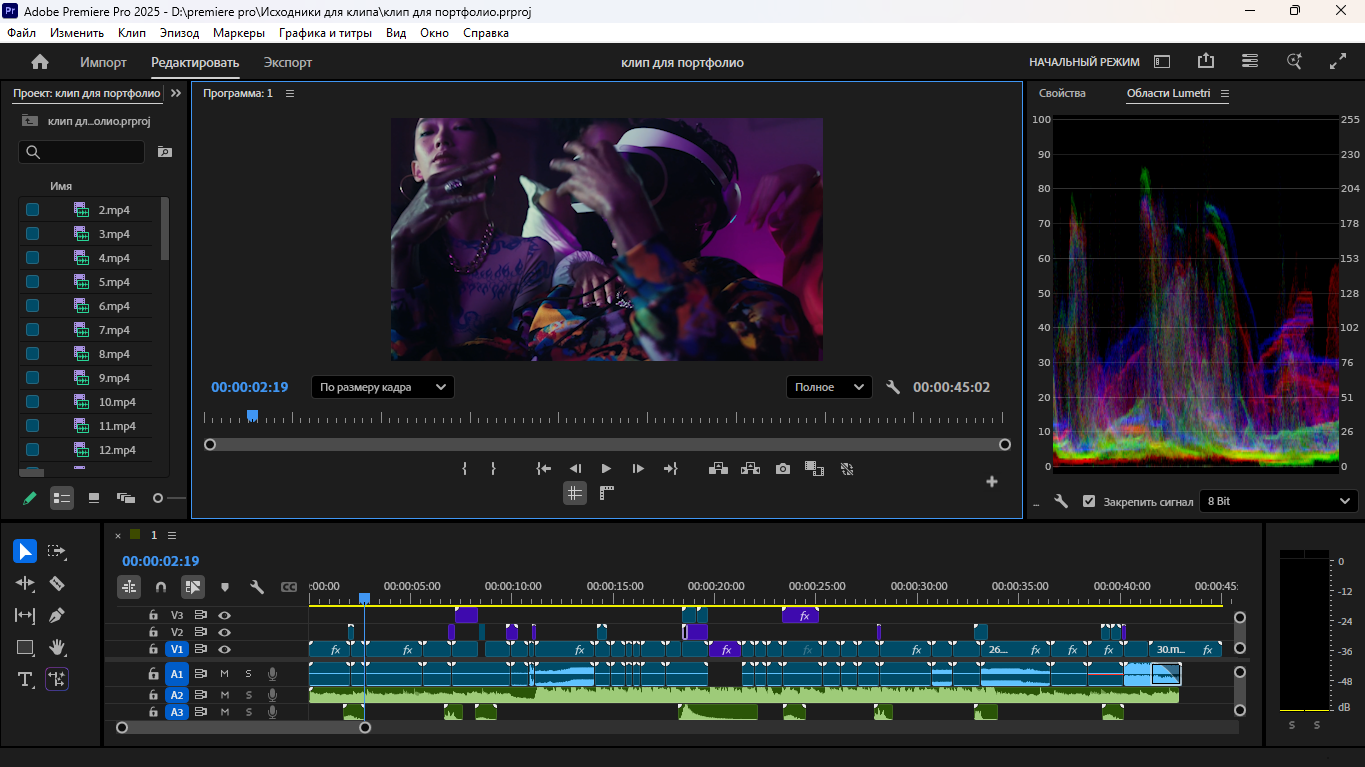This screenshot has height=767, width=1365.
Task: Switch to the Свойства panel tab
Action: [1062, 93]
